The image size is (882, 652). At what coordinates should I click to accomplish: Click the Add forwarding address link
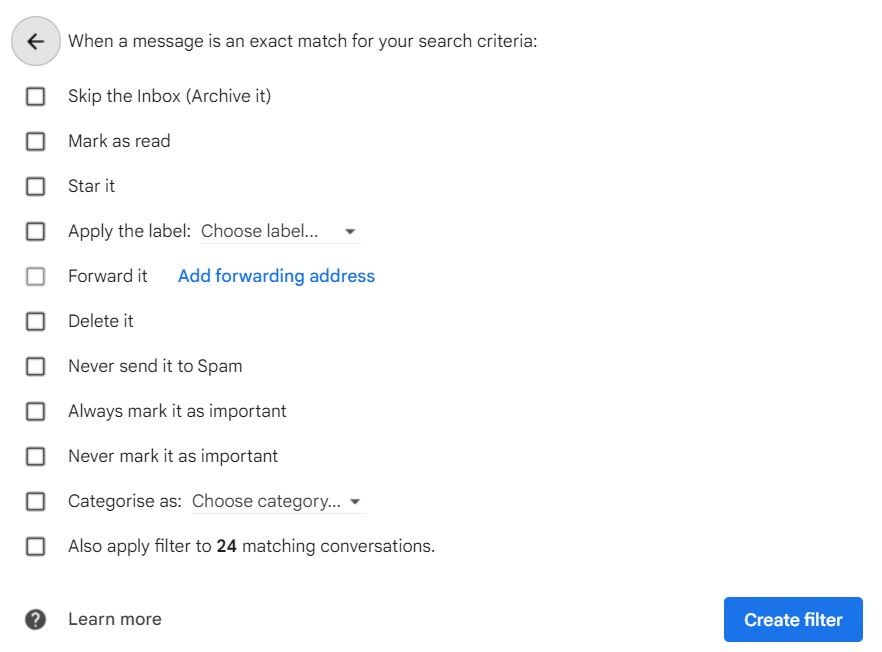[276, 276]
